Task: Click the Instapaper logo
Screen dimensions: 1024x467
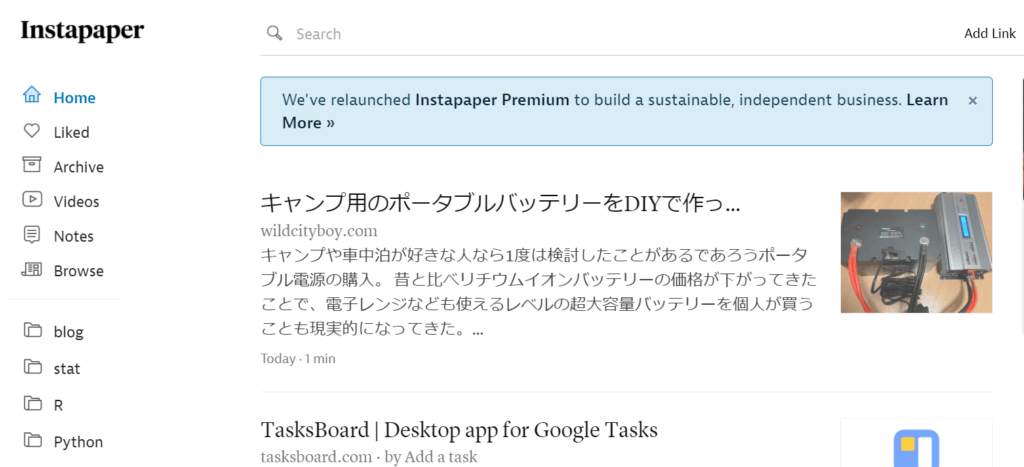Action: coord(82,31)
